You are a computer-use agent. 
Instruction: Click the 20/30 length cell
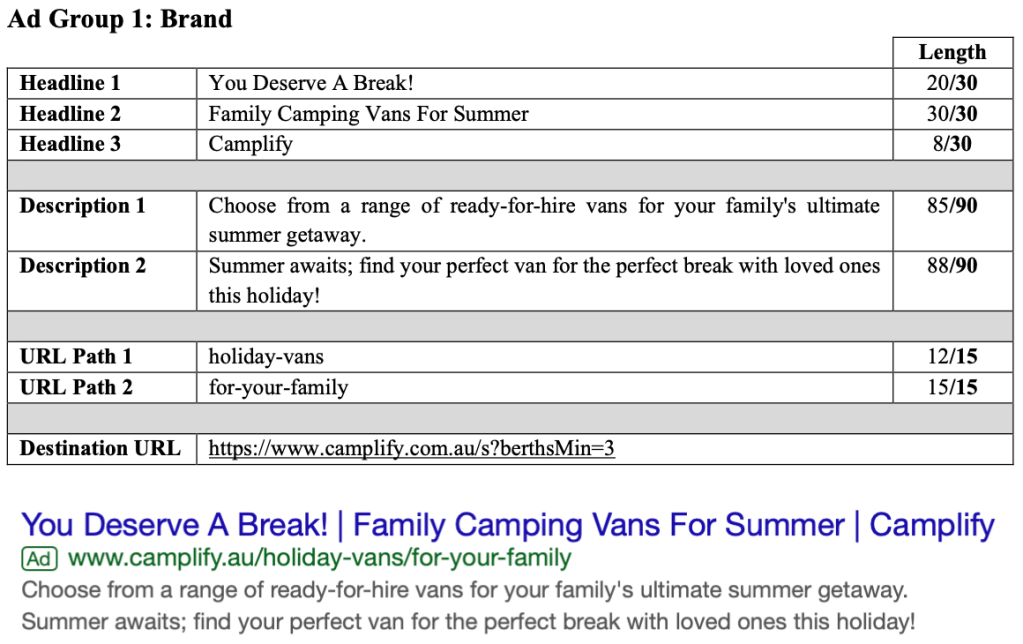tap(952, 83)
